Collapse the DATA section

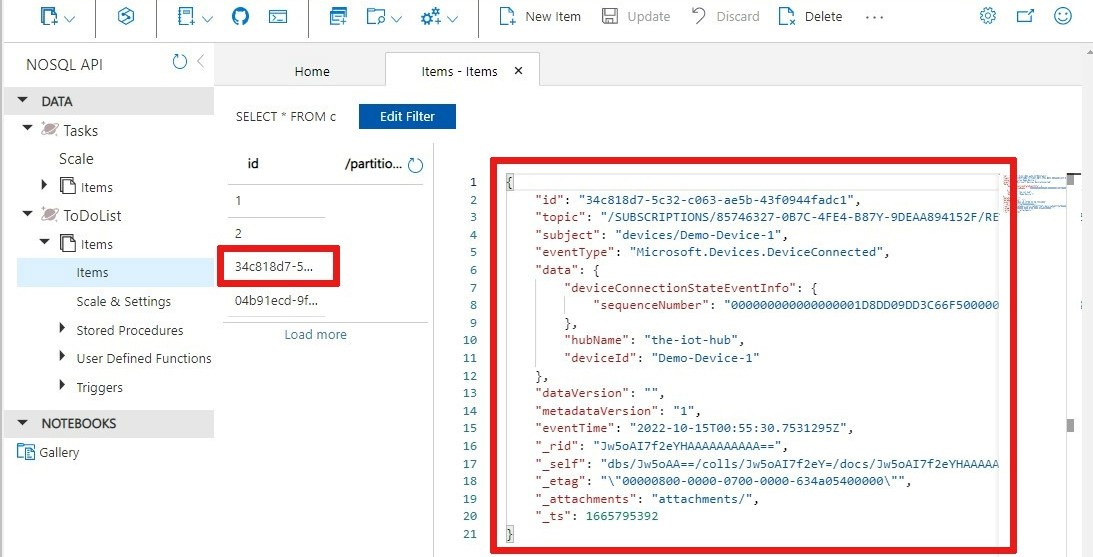23,101
